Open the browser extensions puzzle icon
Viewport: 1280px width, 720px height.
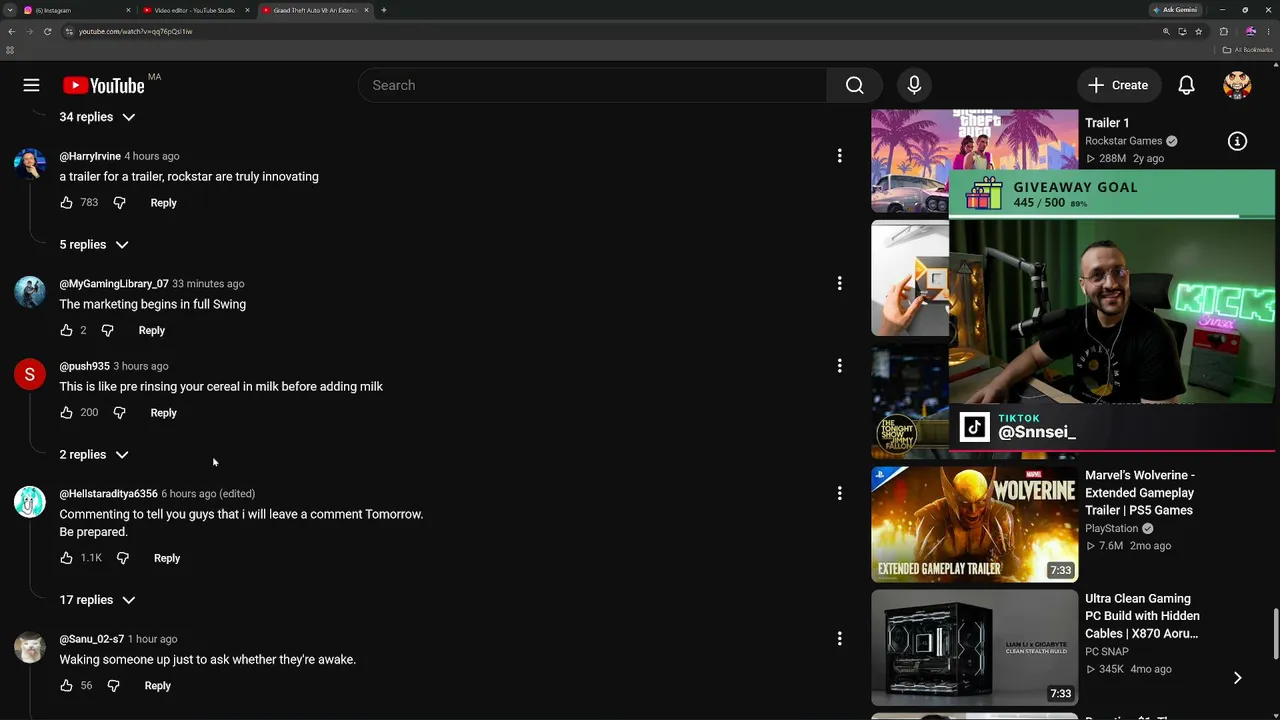point(1223,31)
